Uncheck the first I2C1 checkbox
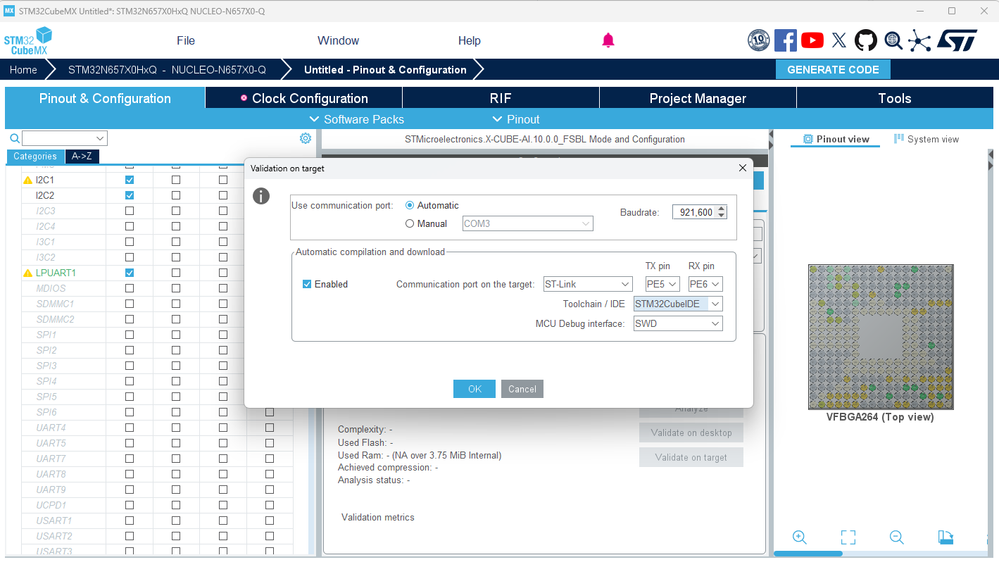The width and height of the screenshot is (999, 563). (129, 180)
